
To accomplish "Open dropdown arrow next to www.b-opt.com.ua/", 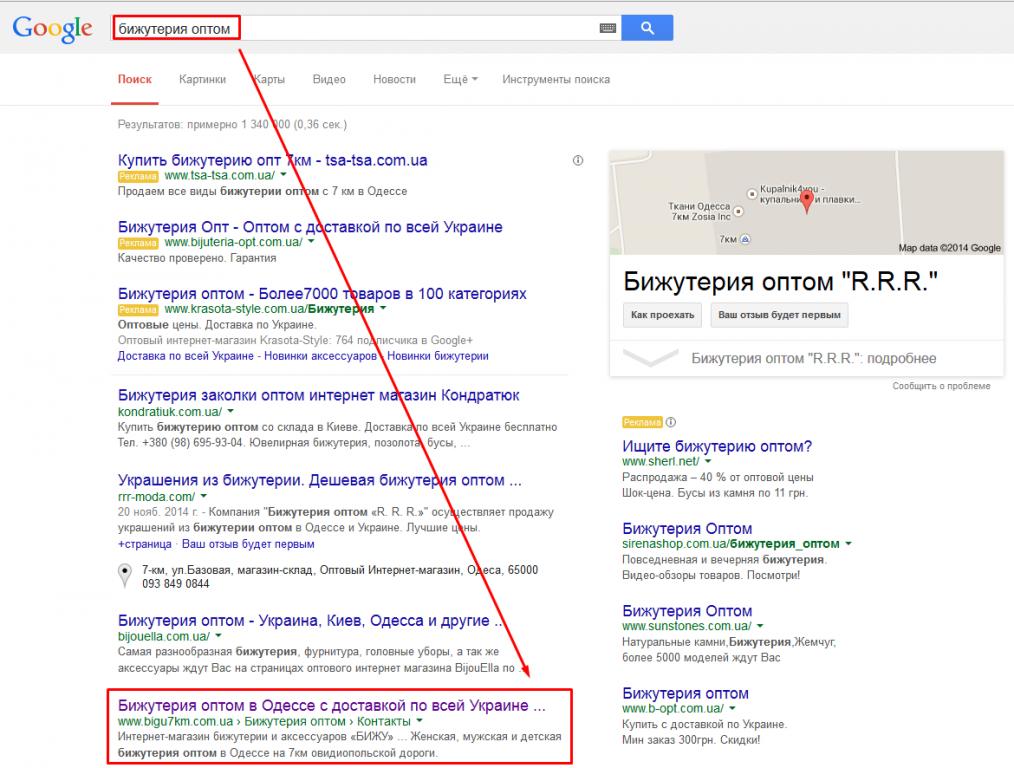I will (733, 708).
